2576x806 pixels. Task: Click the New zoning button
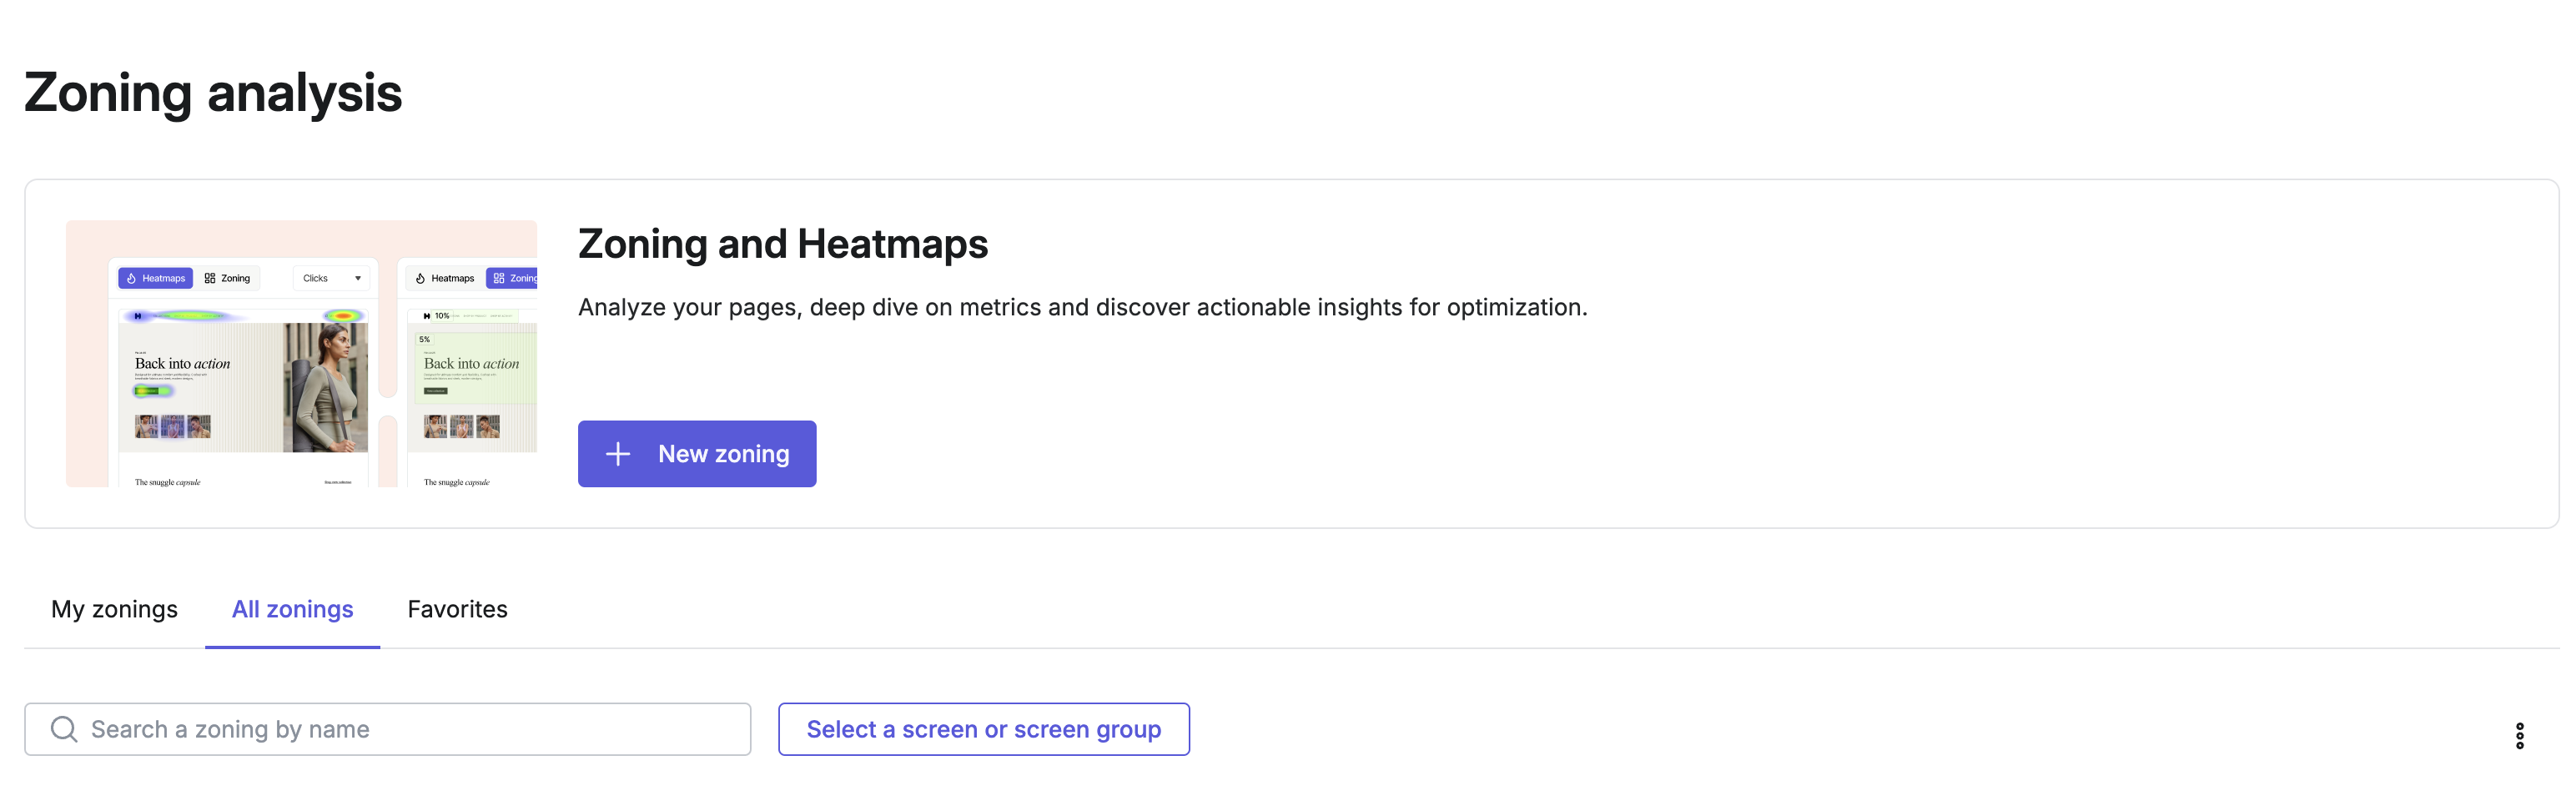click(697, 454)
